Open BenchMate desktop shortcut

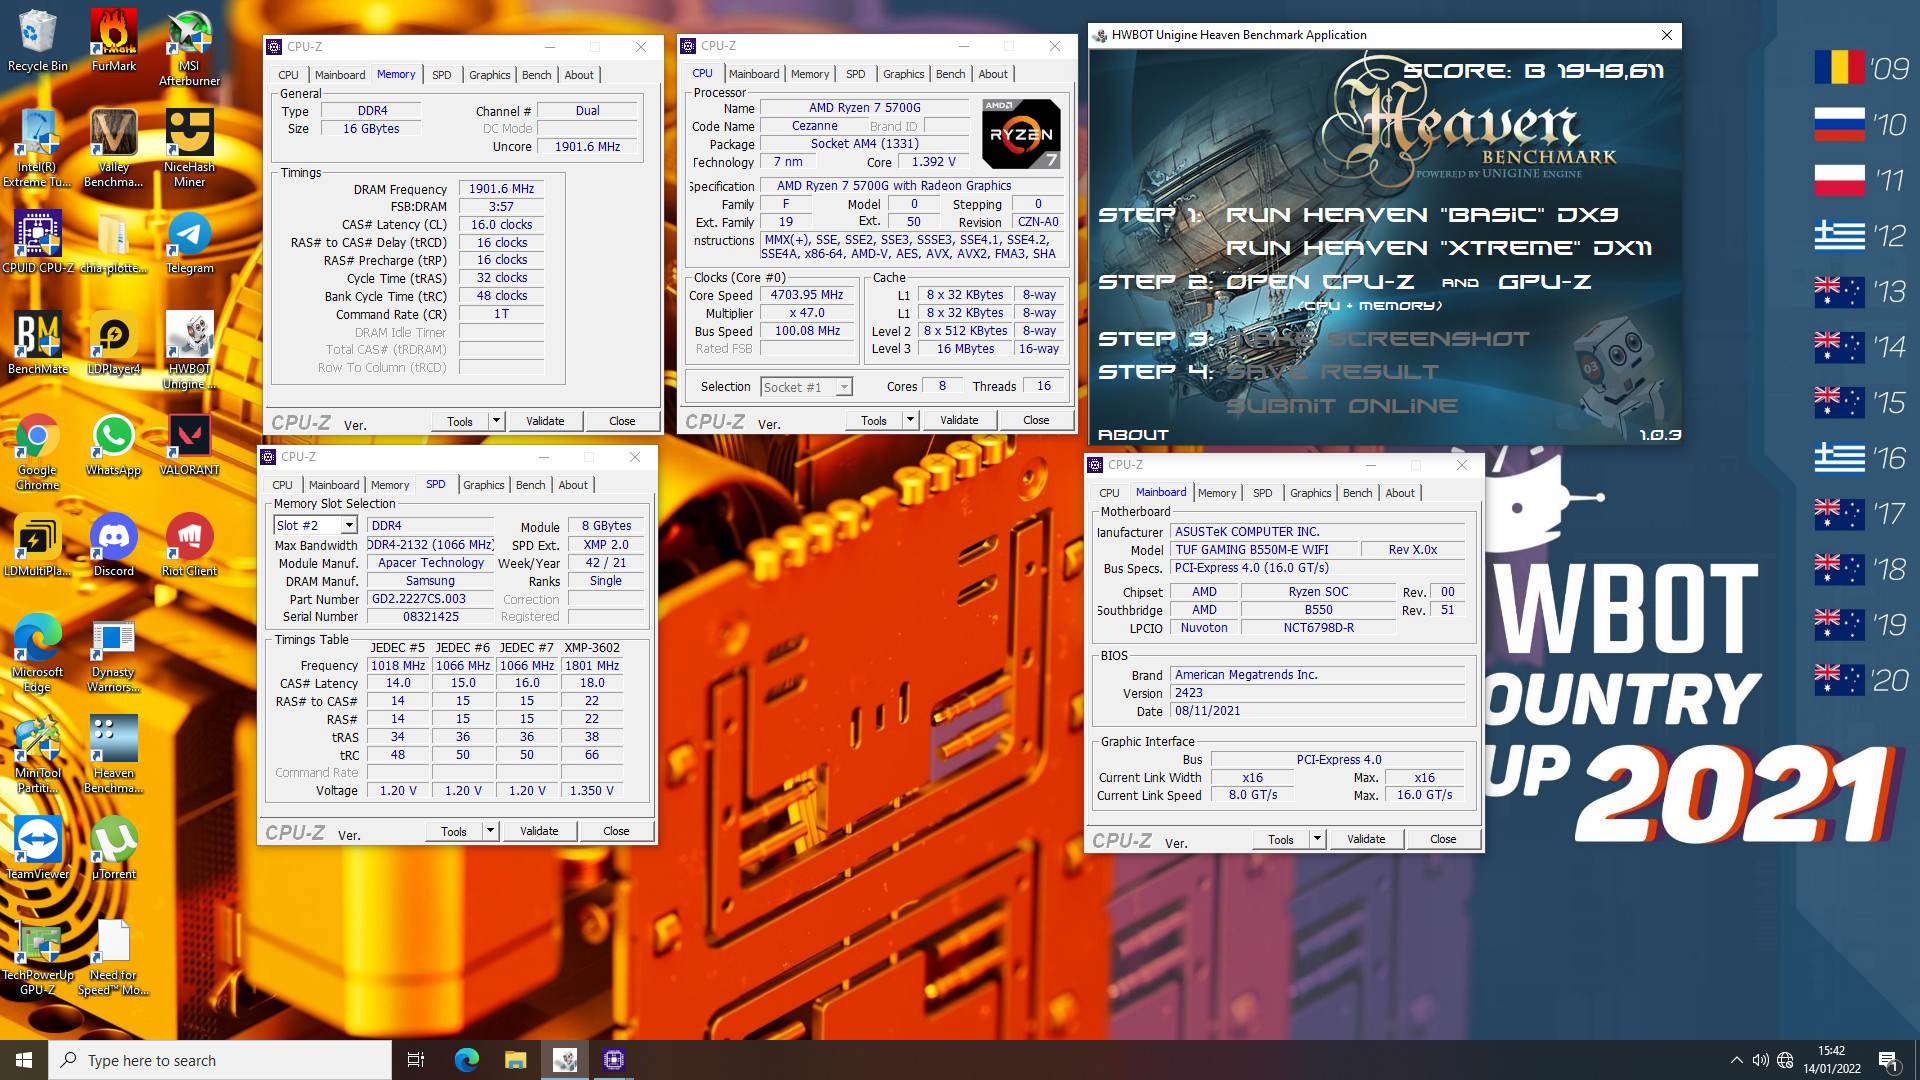37,343
